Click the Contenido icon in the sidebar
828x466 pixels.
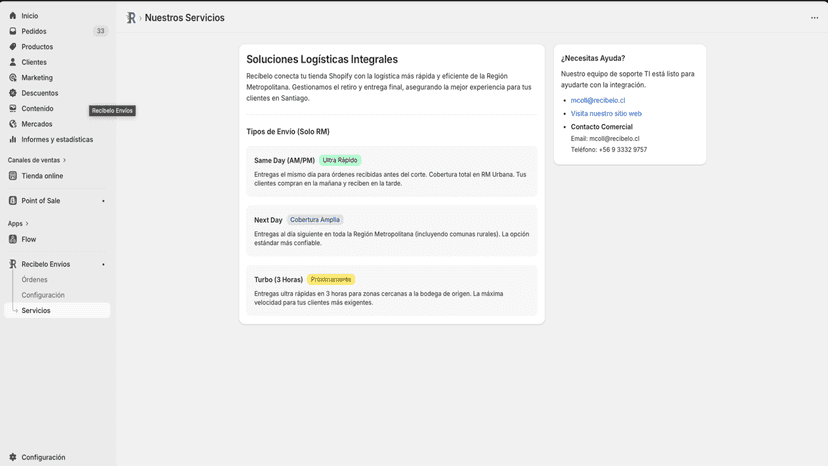(x=13, y=108)
